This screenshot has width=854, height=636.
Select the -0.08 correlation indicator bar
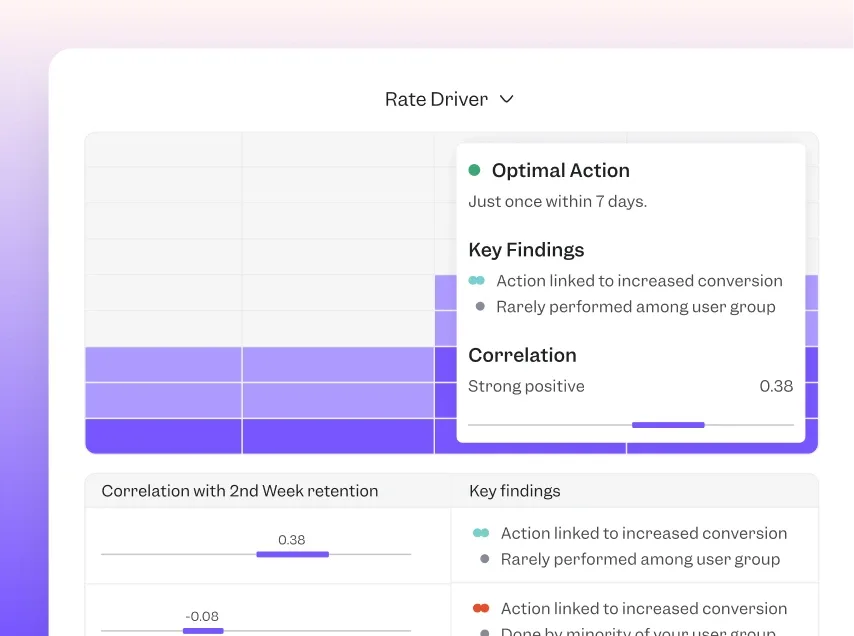point(203,631)
